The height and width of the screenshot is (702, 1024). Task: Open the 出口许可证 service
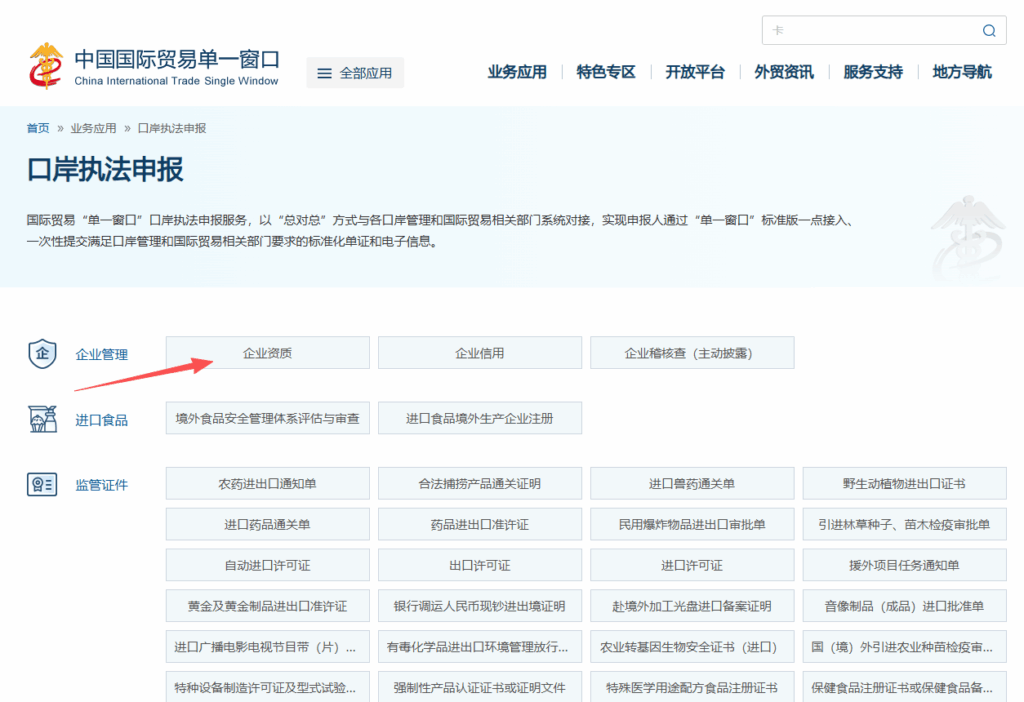(x=480, y=565)
